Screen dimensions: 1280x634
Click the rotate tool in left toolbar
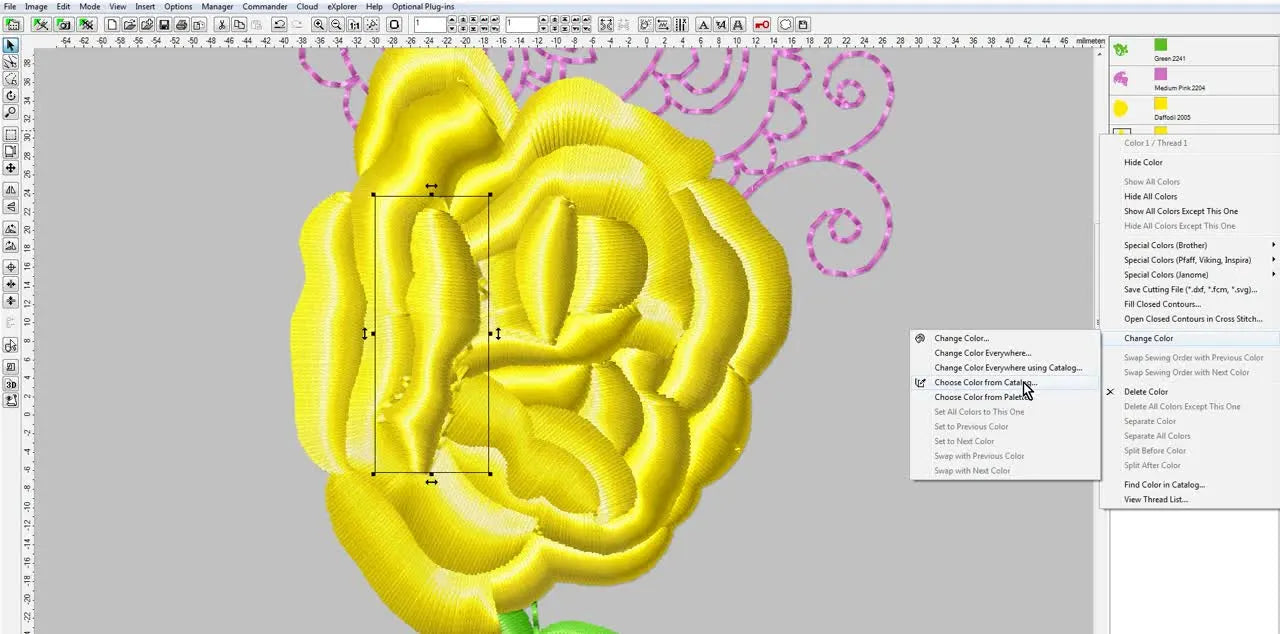tap(11, 96)
